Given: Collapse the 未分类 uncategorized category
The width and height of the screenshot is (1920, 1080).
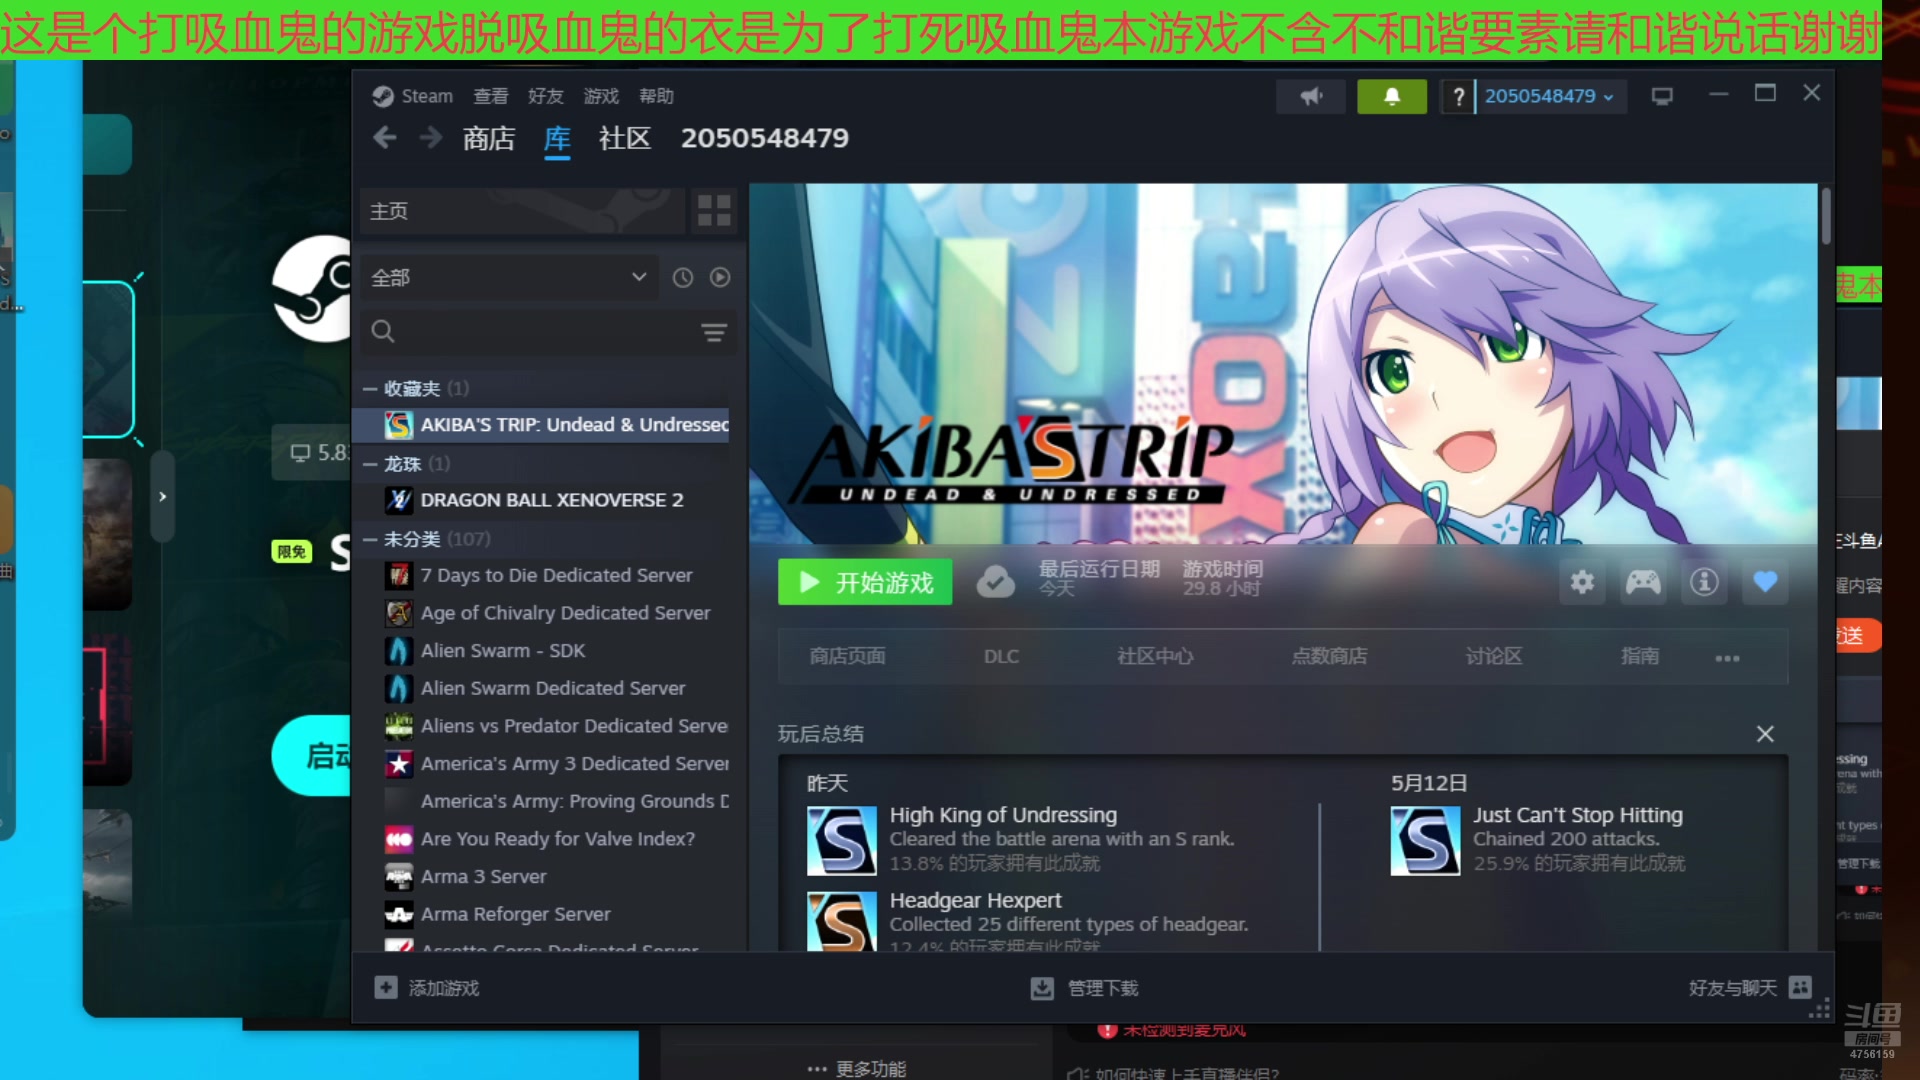Looking at the screenshot, I should (369, 539).
